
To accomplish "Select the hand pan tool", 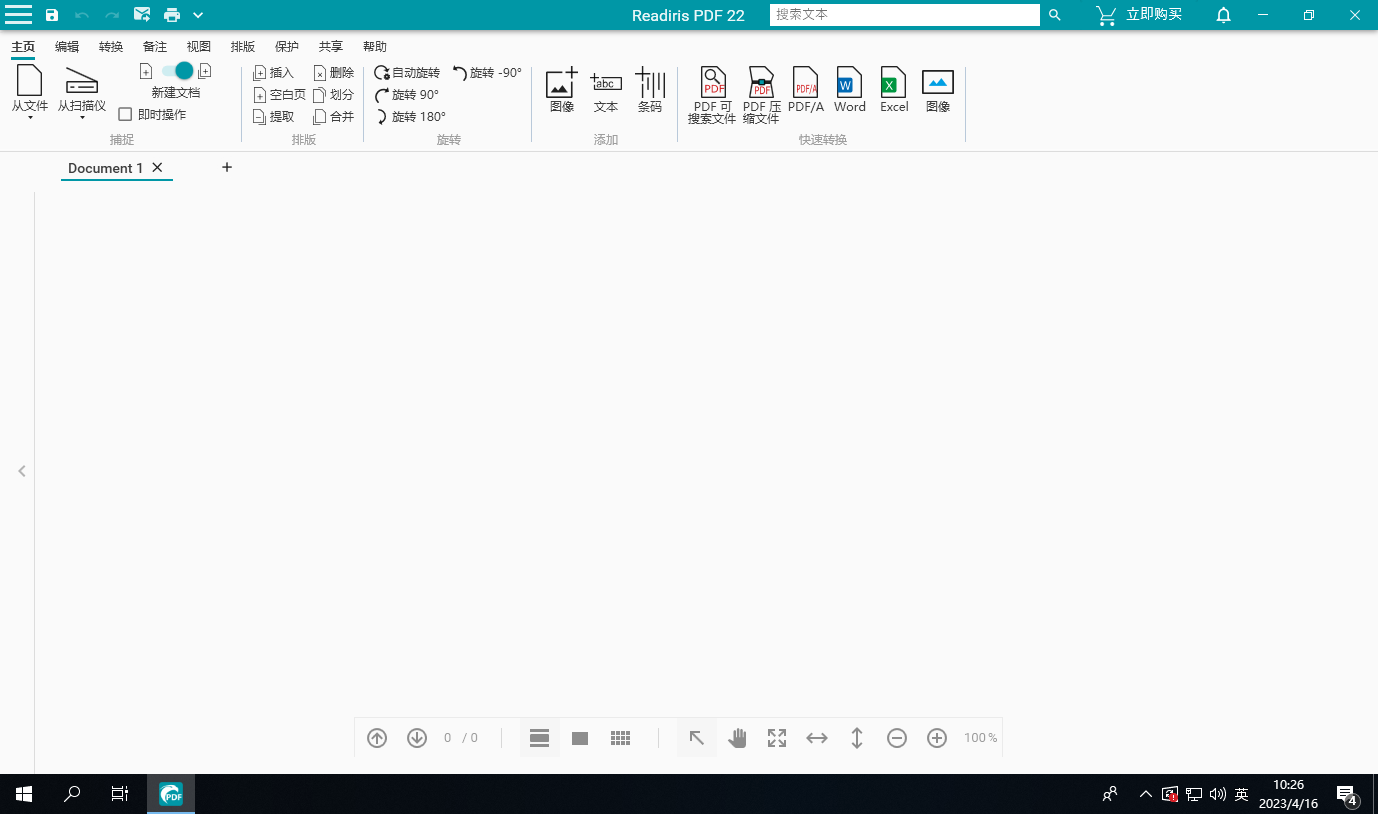I will tap(737, 738).
